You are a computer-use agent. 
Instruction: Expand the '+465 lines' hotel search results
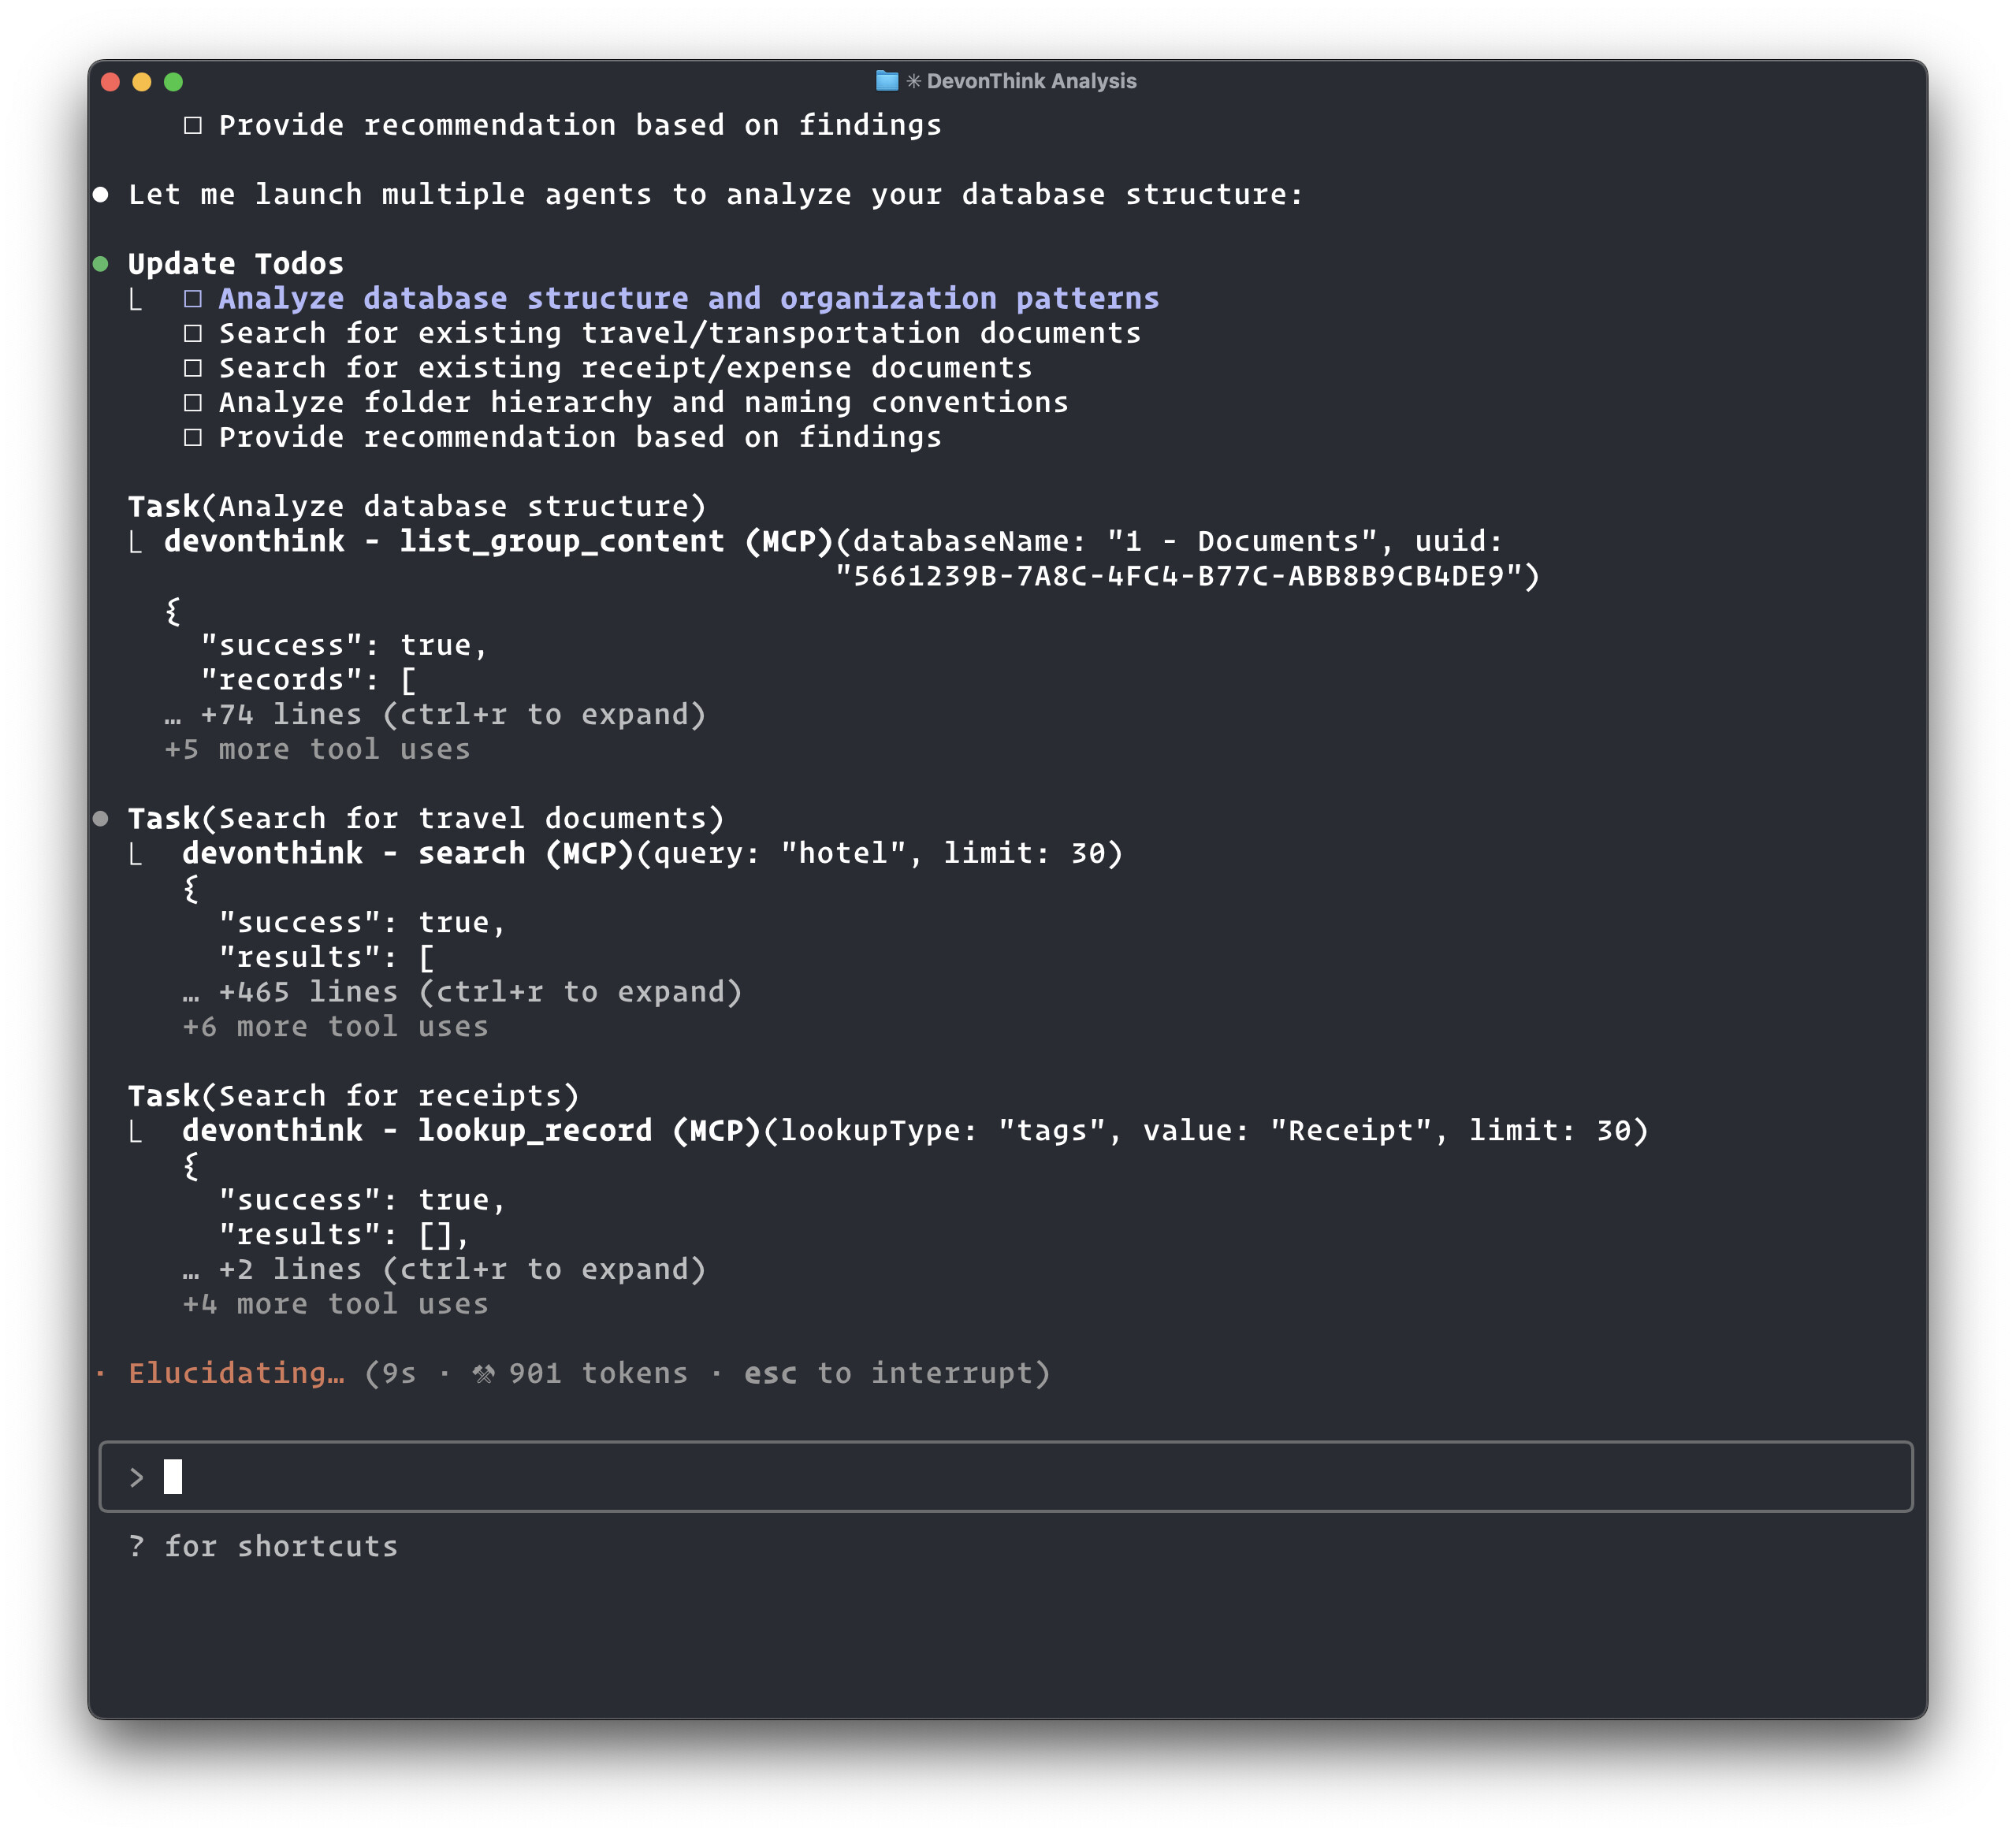coord(462,992)
